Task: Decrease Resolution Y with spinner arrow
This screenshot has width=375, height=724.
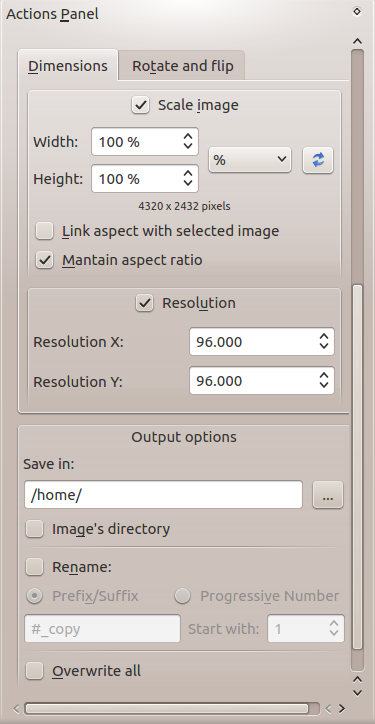Action: [324, 386]
